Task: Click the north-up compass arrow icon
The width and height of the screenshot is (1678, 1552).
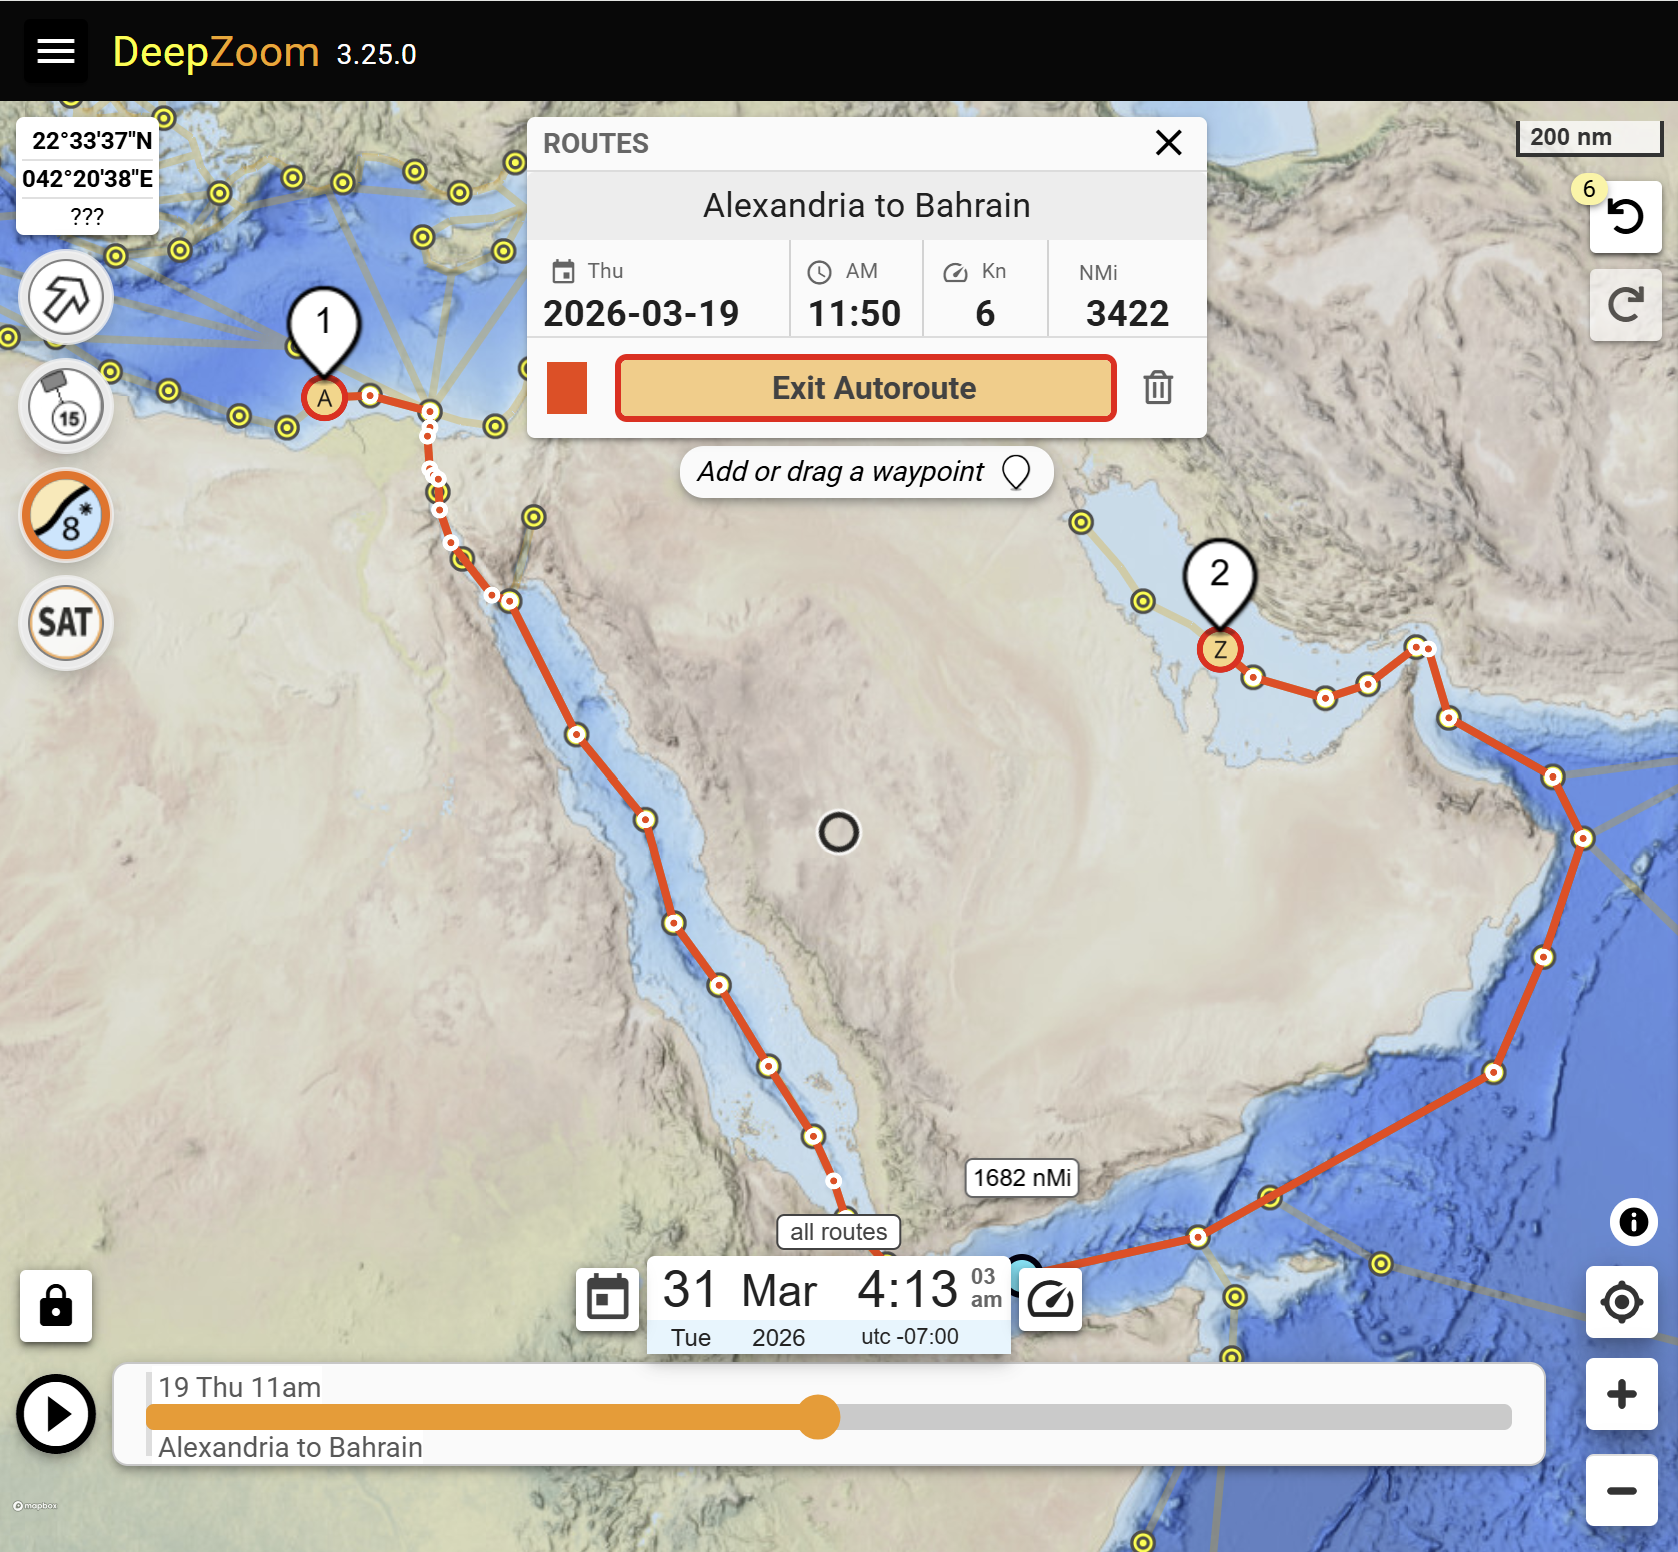Action: [x=66, y=298]
